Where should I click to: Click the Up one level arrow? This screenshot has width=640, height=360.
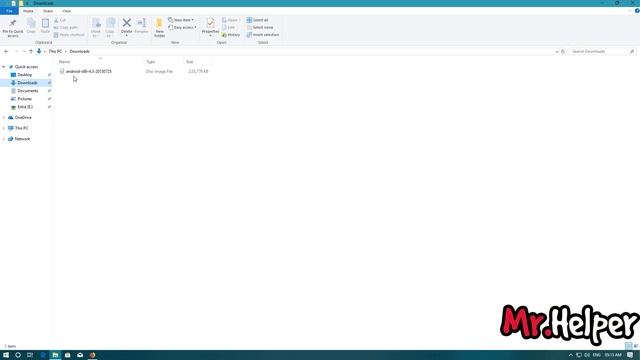coord(31,51)
